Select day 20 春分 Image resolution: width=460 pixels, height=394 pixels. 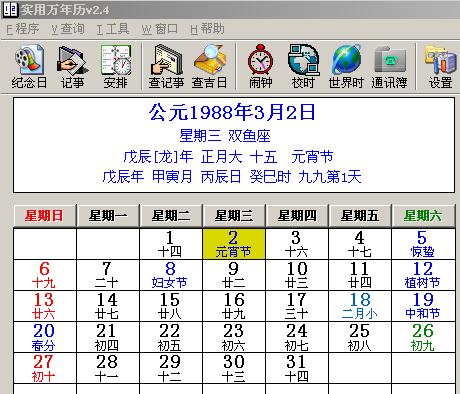click(x=45, y=337)
